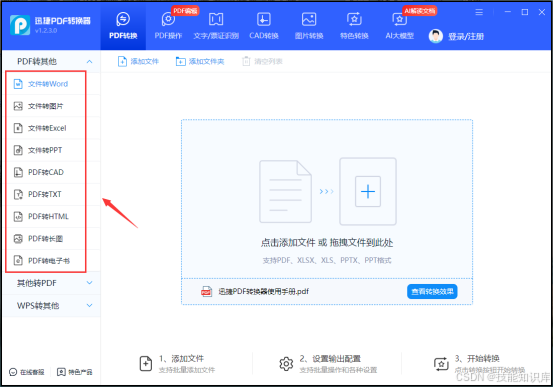554x388 pixels.
Task: Collapse the PDF转其他 section
Action: tap(89, 61)
